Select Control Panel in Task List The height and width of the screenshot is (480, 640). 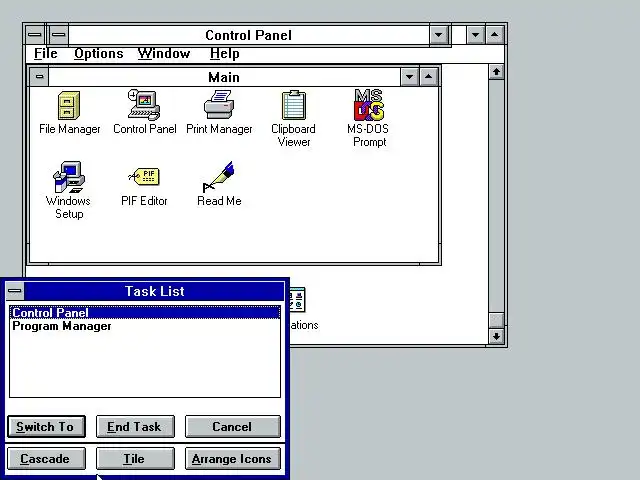click(x=145, y=313)
